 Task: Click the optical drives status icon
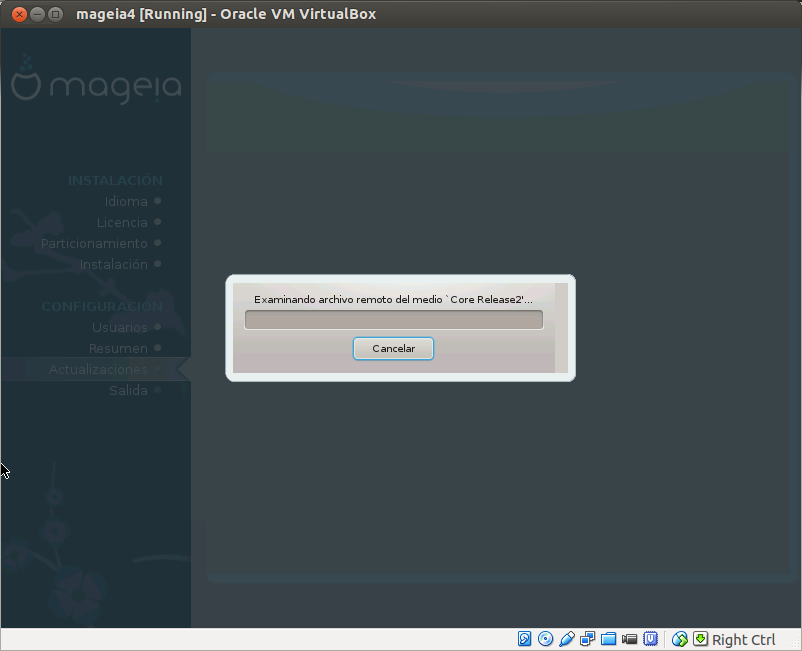pos(545,638)
